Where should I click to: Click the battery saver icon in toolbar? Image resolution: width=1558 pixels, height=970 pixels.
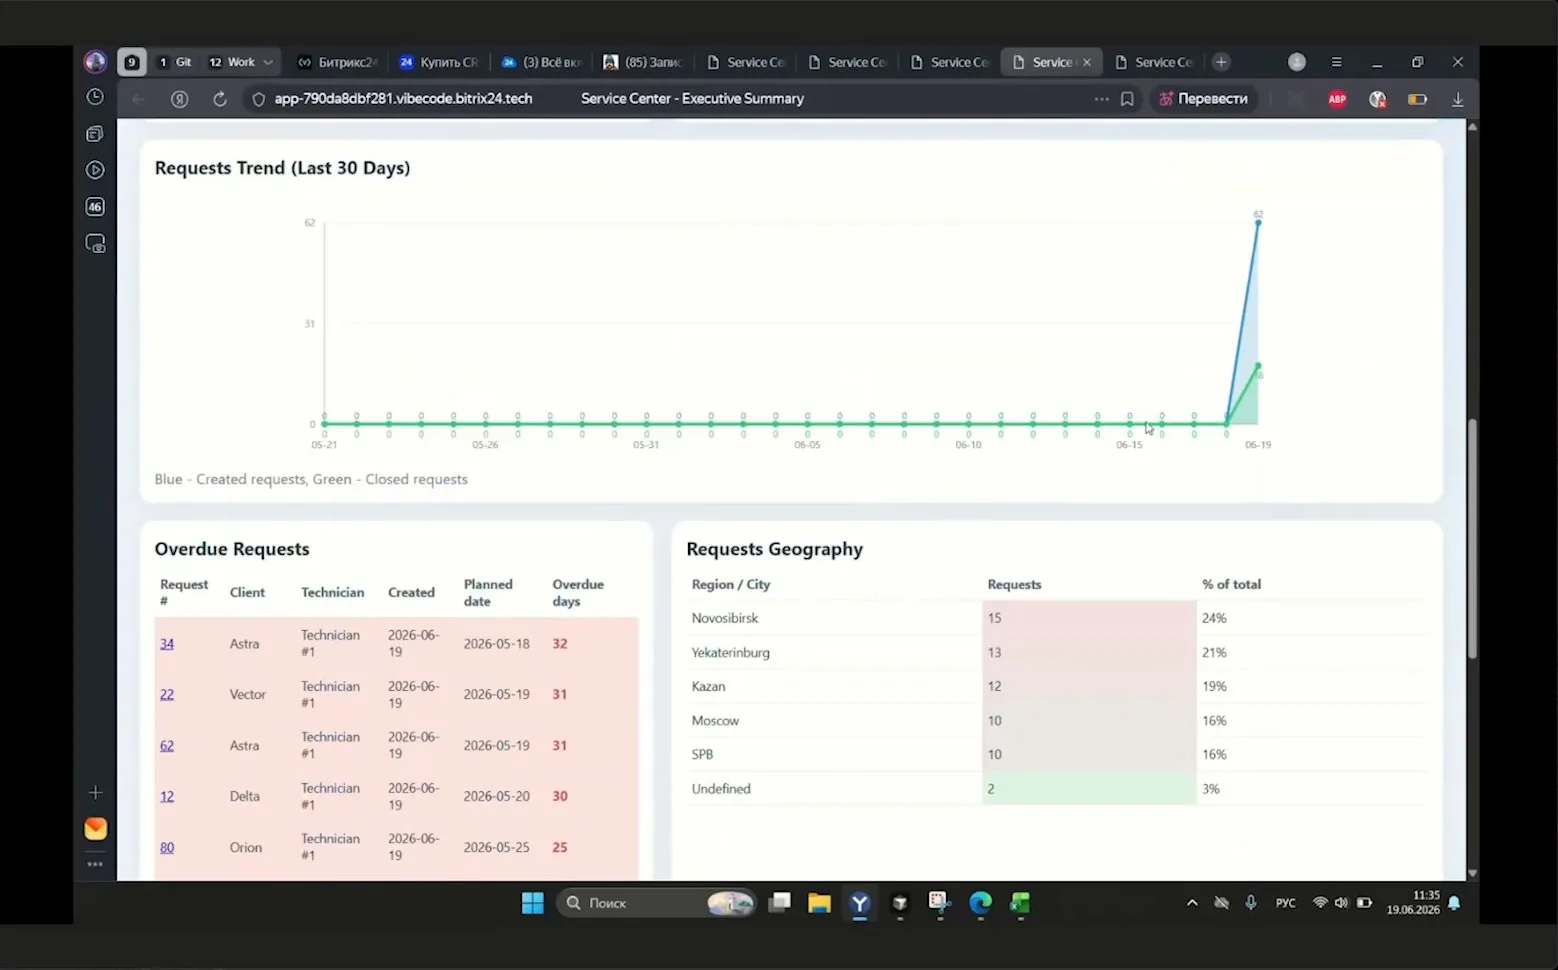pyautogui.click(x=1417, y=99)
